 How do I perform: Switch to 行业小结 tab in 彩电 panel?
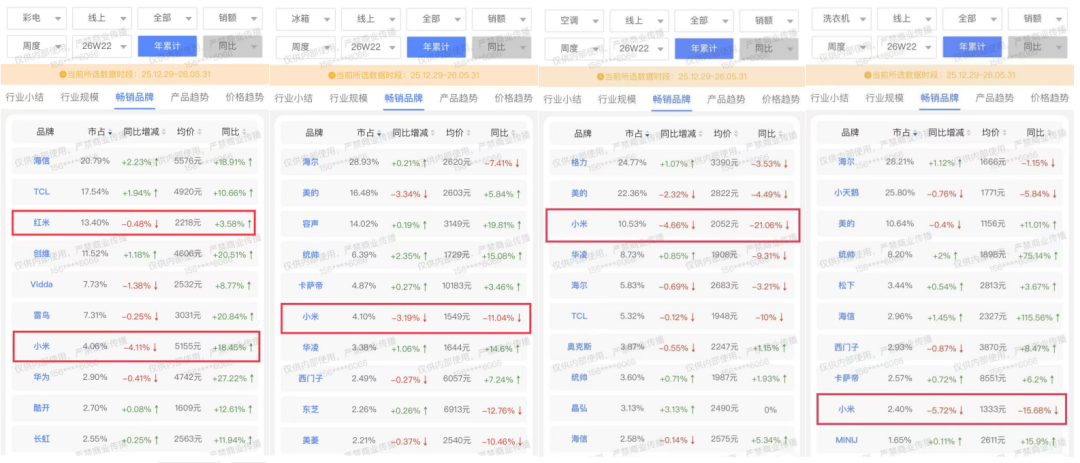click(x=25, y=97)
